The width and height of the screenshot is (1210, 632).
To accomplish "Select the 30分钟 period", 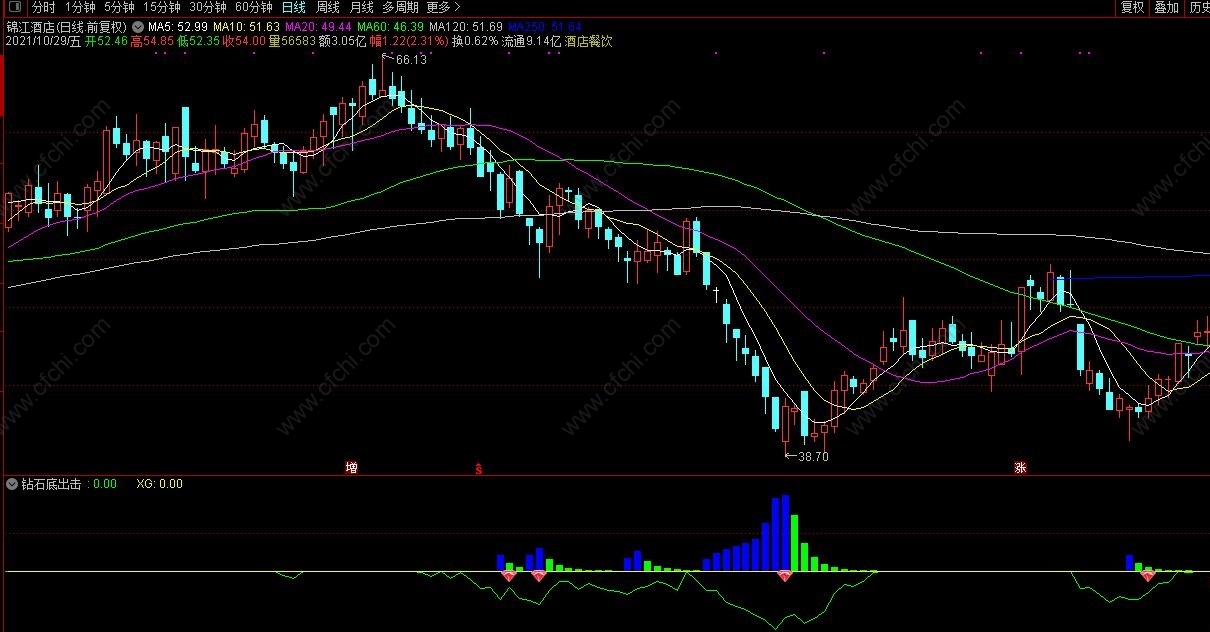I will [x=208, y=7].
